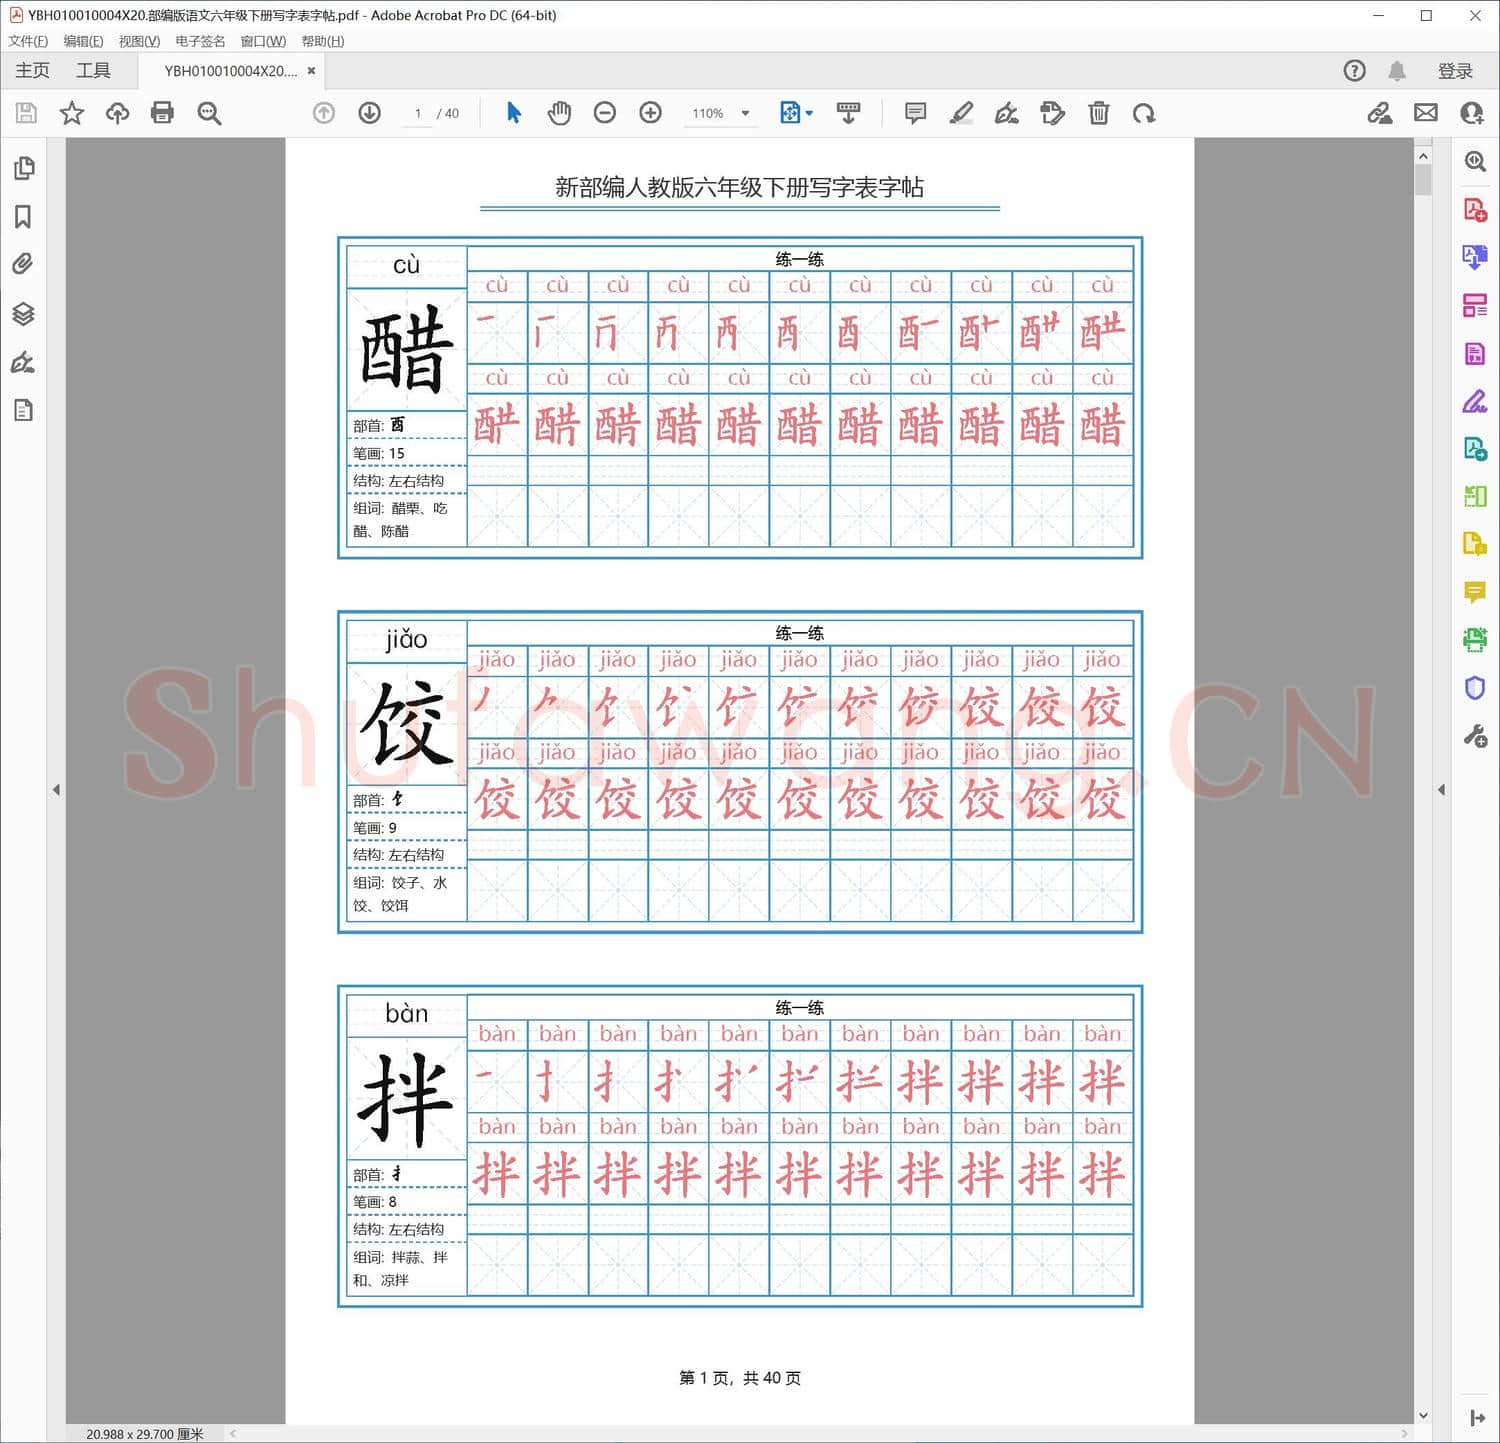The width and height of the screenshot is (1500, 1443).
Task: Open the More Tools wrench icon
Action: click(1475, 737)
